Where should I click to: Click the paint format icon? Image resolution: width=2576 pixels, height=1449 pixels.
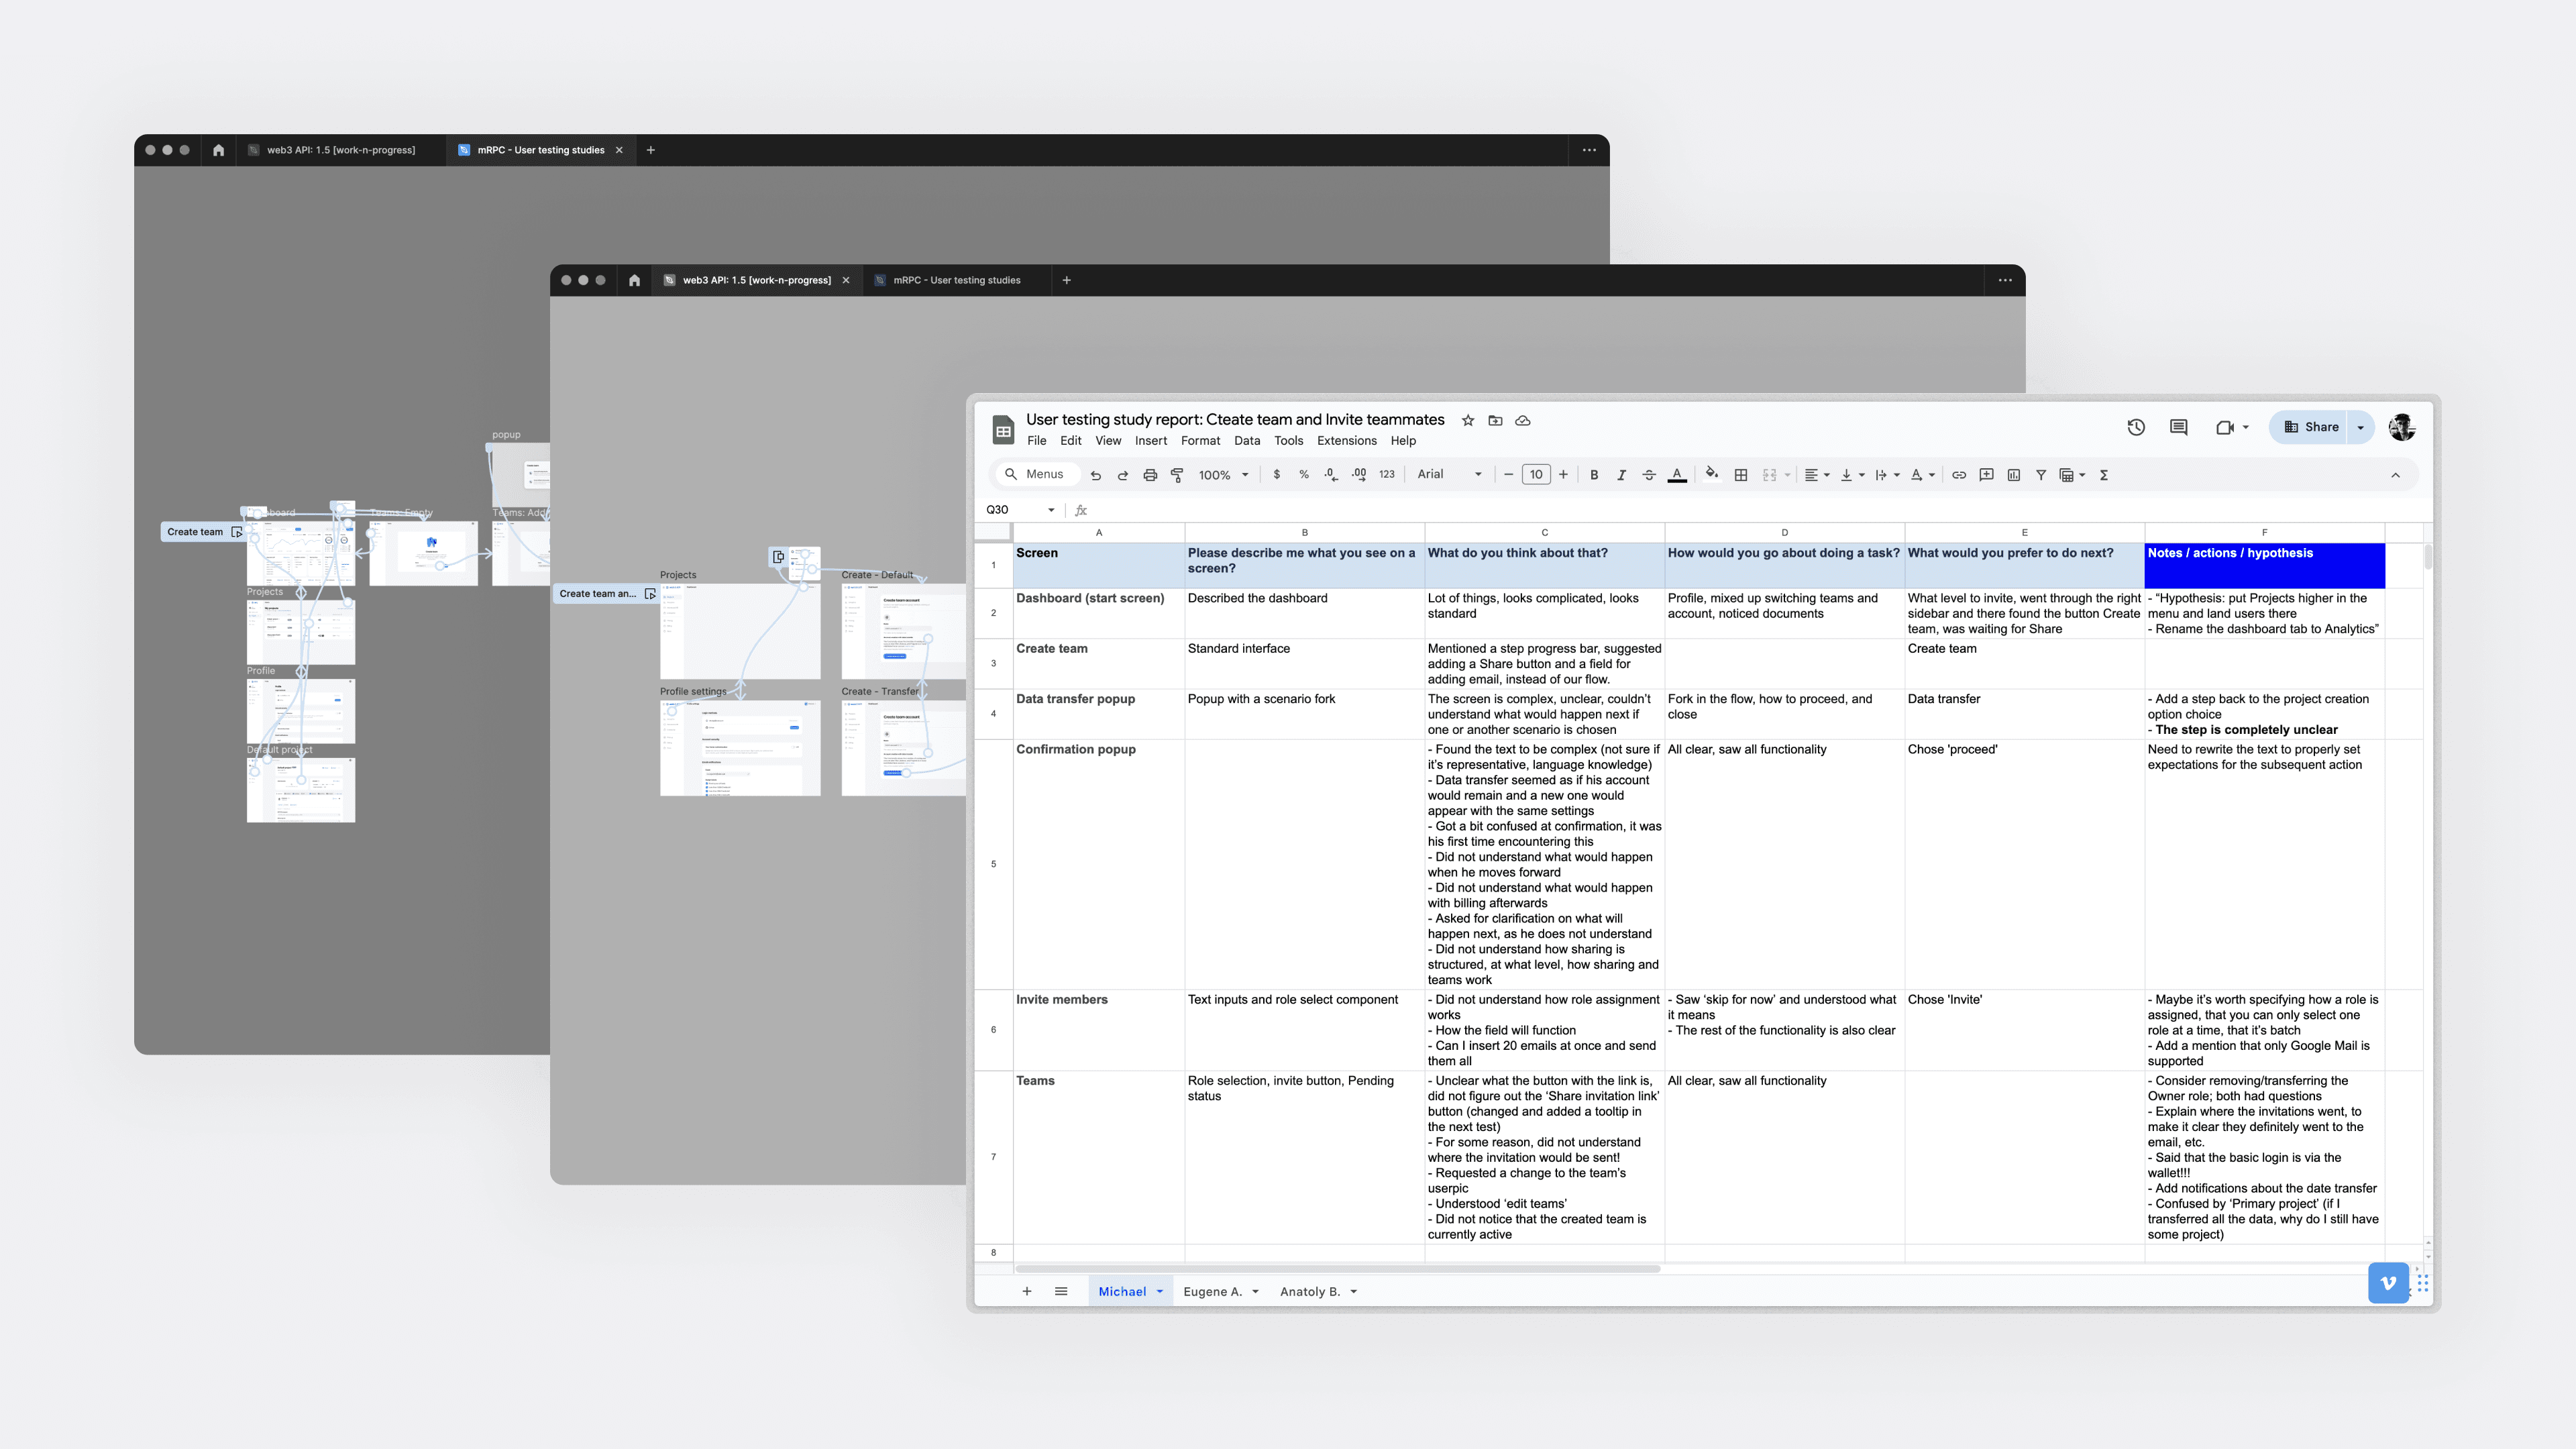[1177, 475]
